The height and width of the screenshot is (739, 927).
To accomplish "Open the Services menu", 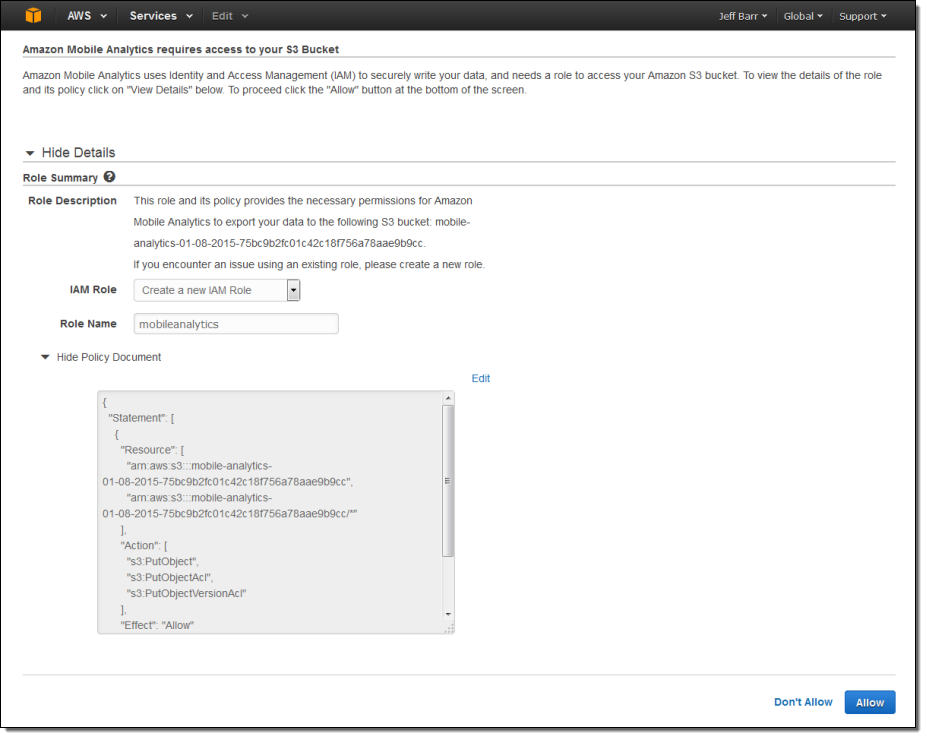I will click(x=160, y=16).
